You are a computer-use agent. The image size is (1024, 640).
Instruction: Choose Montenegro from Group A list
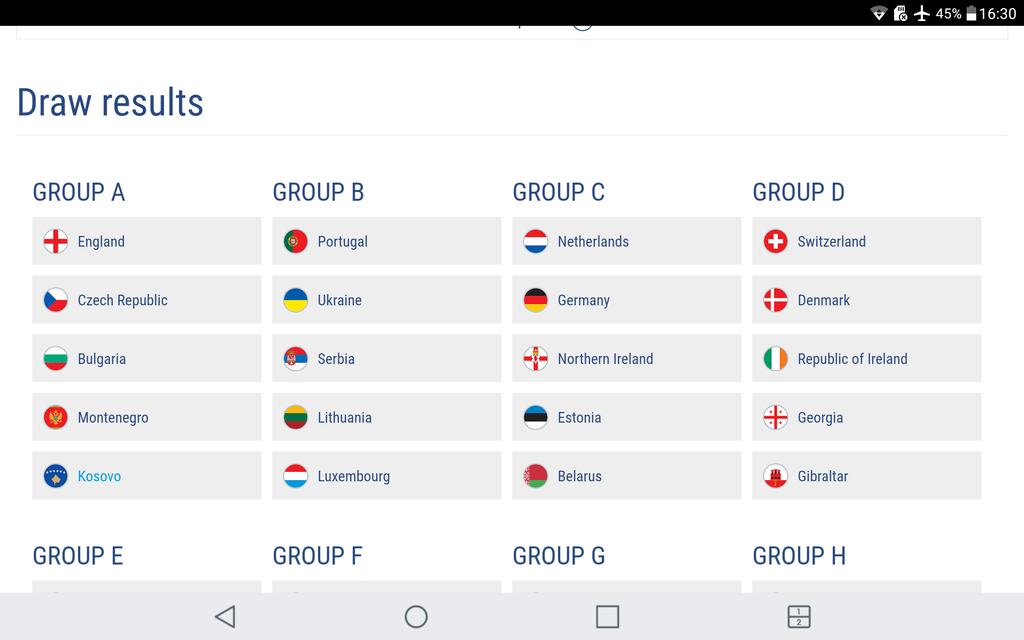112,418
